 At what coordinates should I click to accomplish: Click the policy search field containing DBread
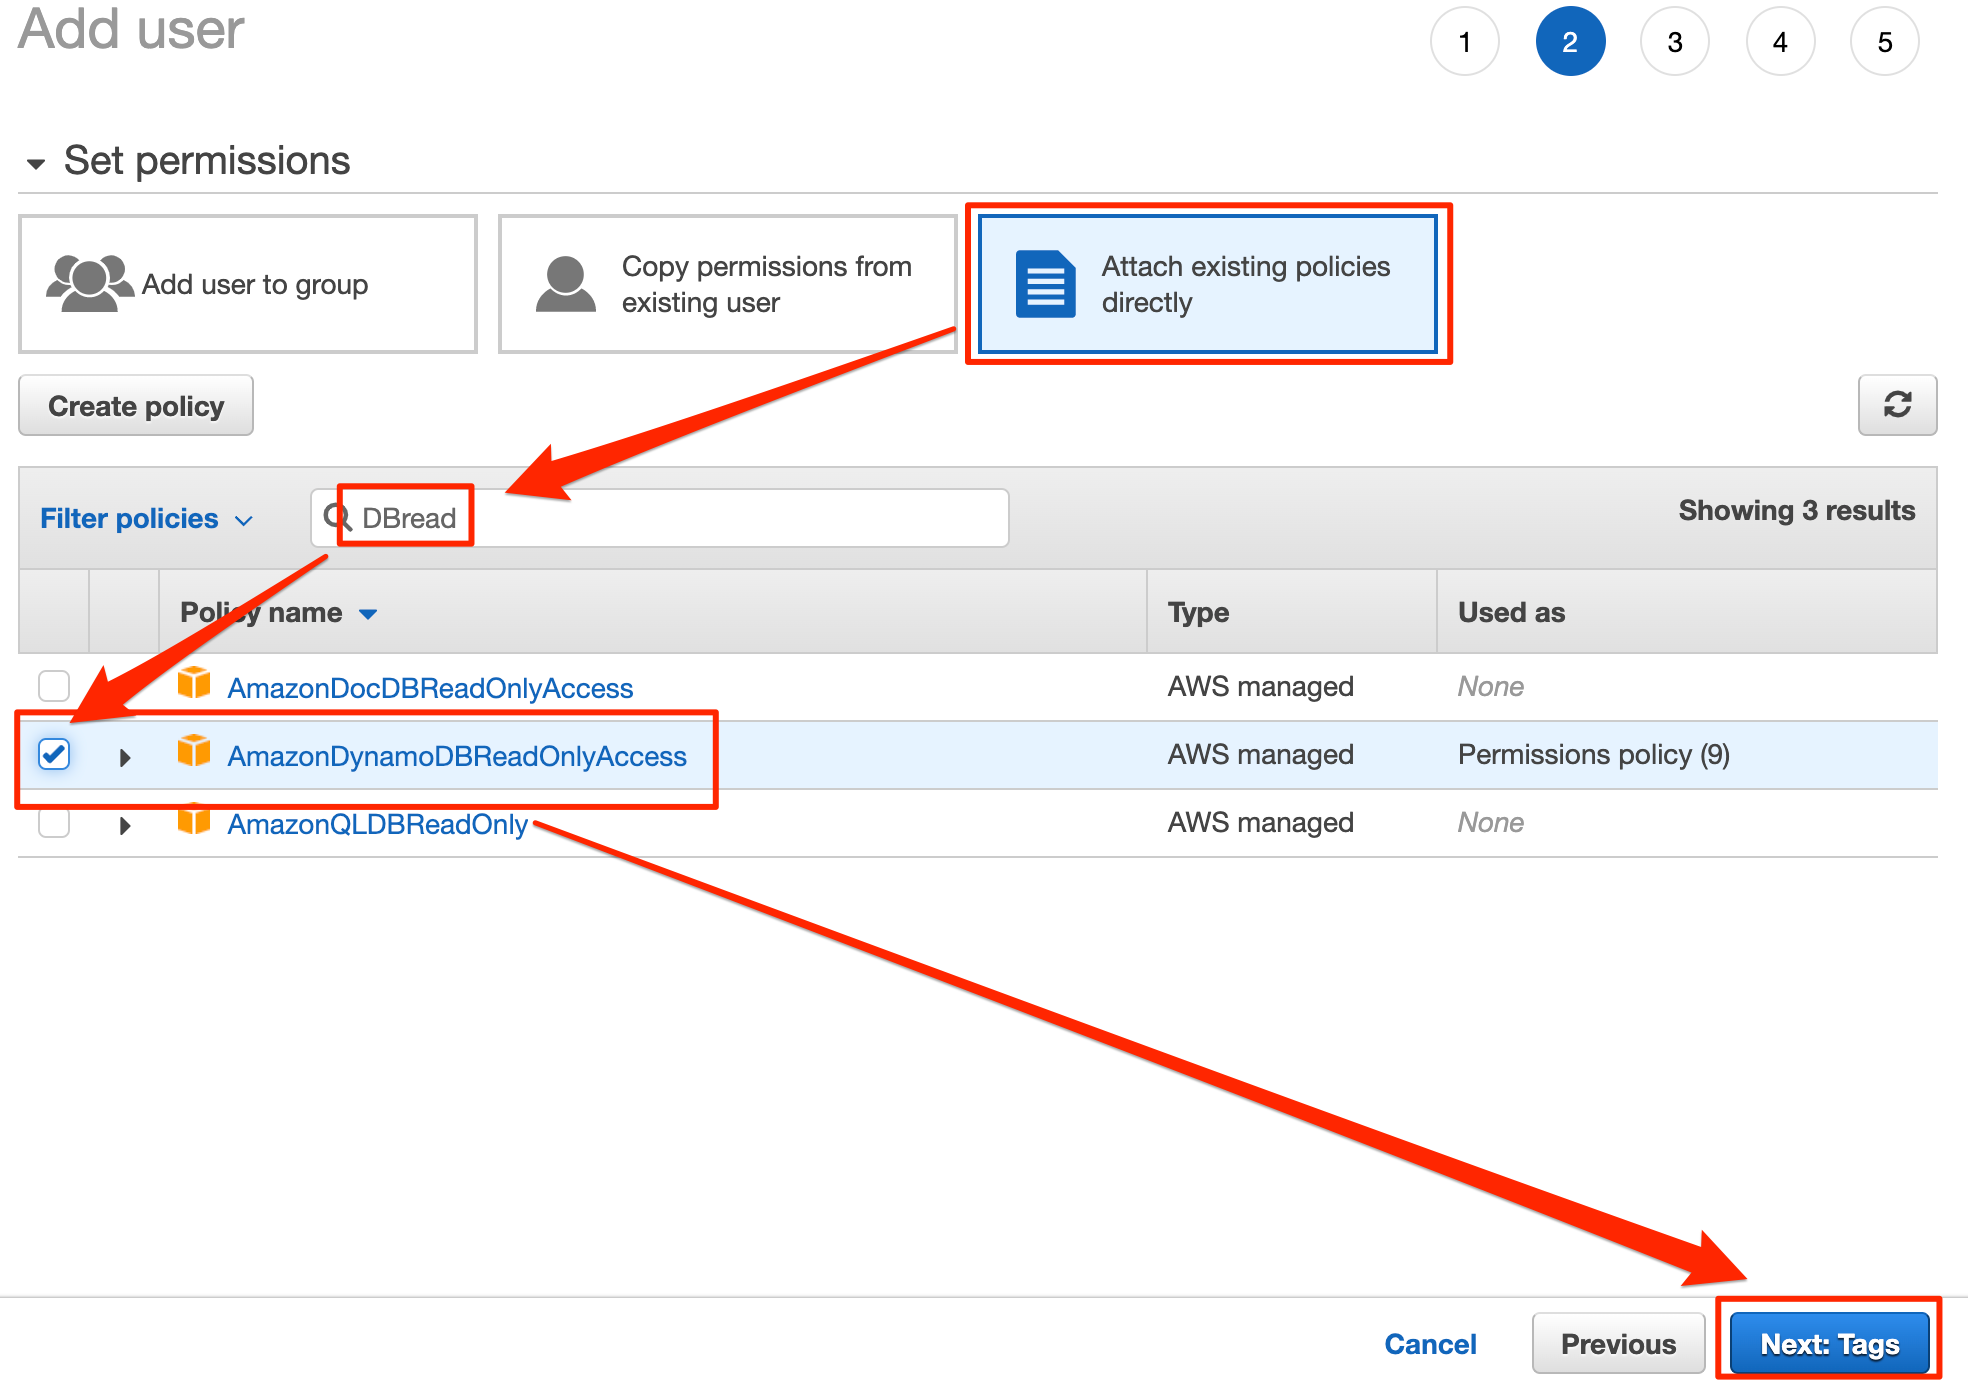tap(660, 518)
